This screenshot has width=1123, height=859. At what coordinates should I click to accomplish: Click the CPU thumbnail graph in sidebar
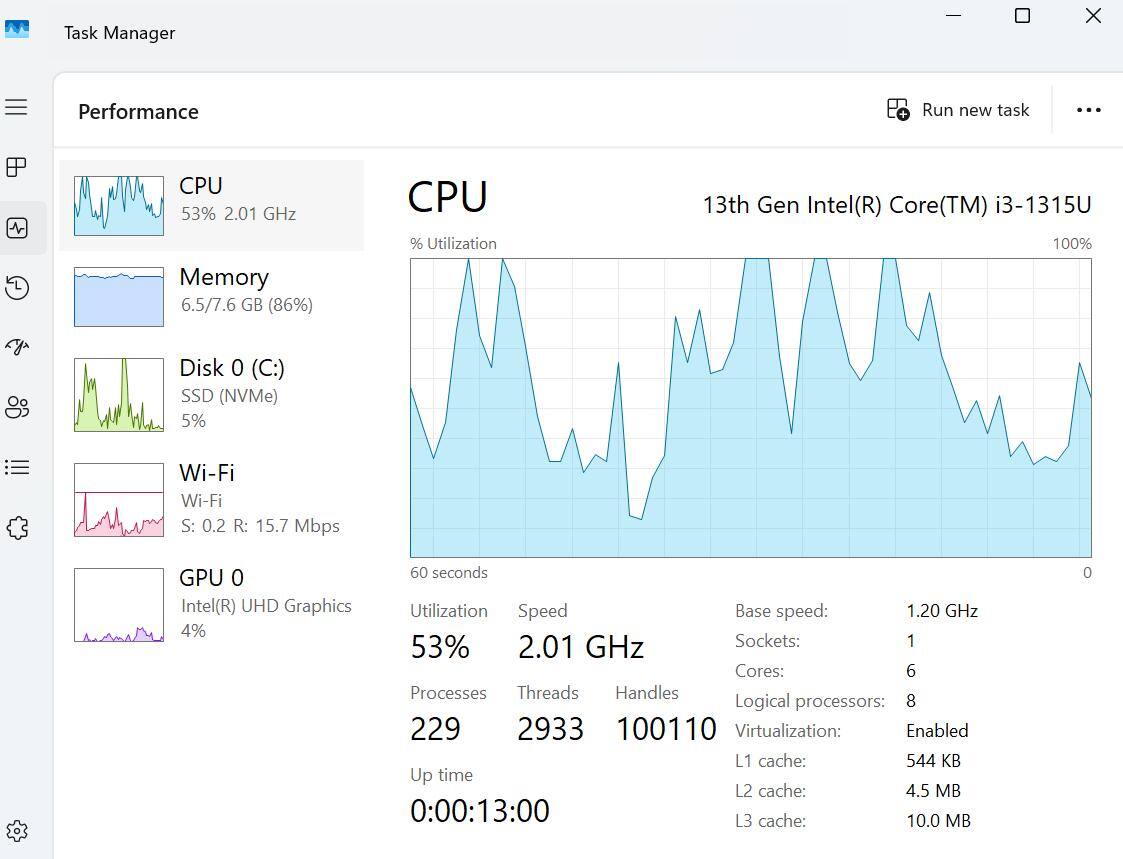(x=118, y=204)
